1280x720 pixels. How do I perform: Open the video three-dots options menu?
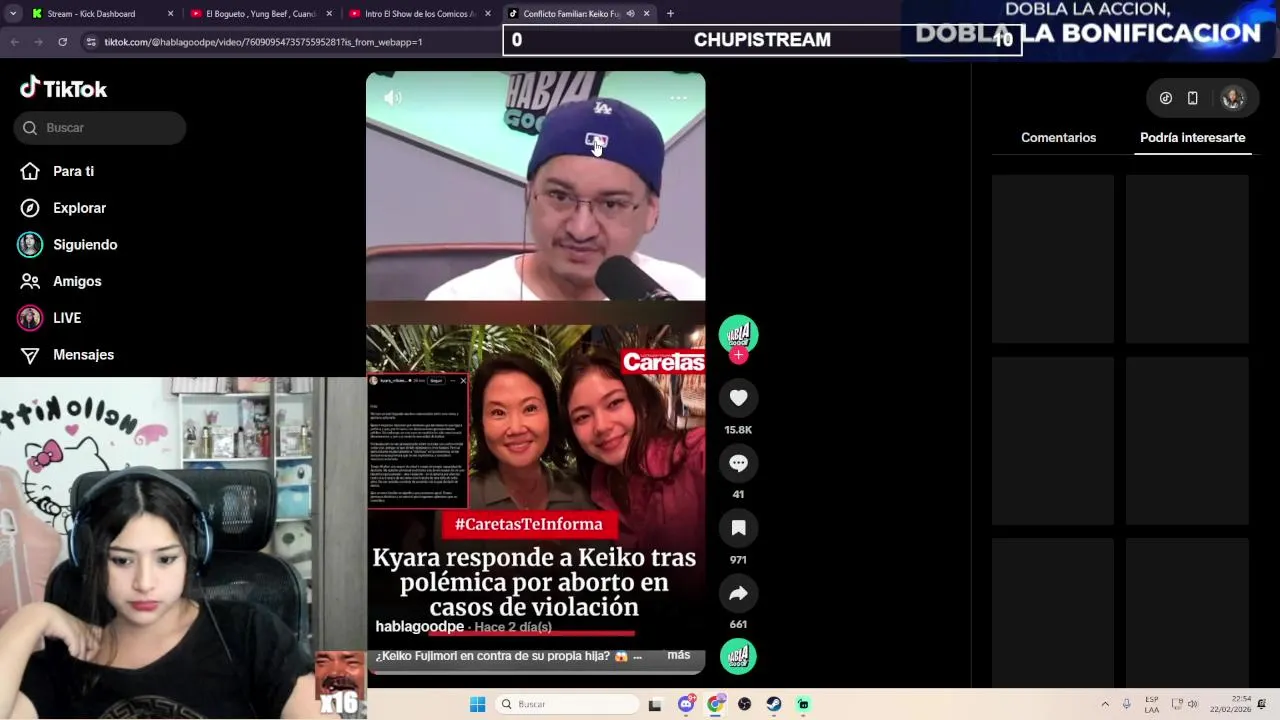click(678, 98)
